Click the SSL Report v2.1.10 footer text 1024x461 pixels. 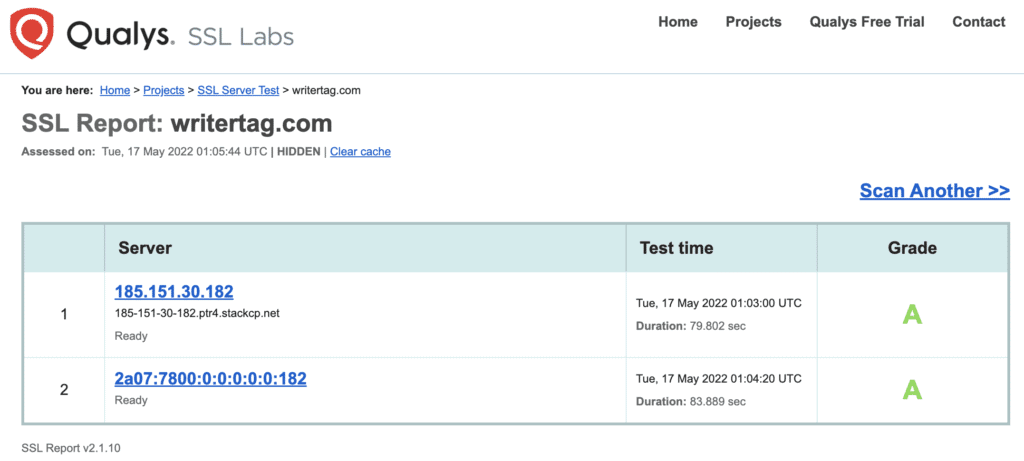(x=71, y=449)
